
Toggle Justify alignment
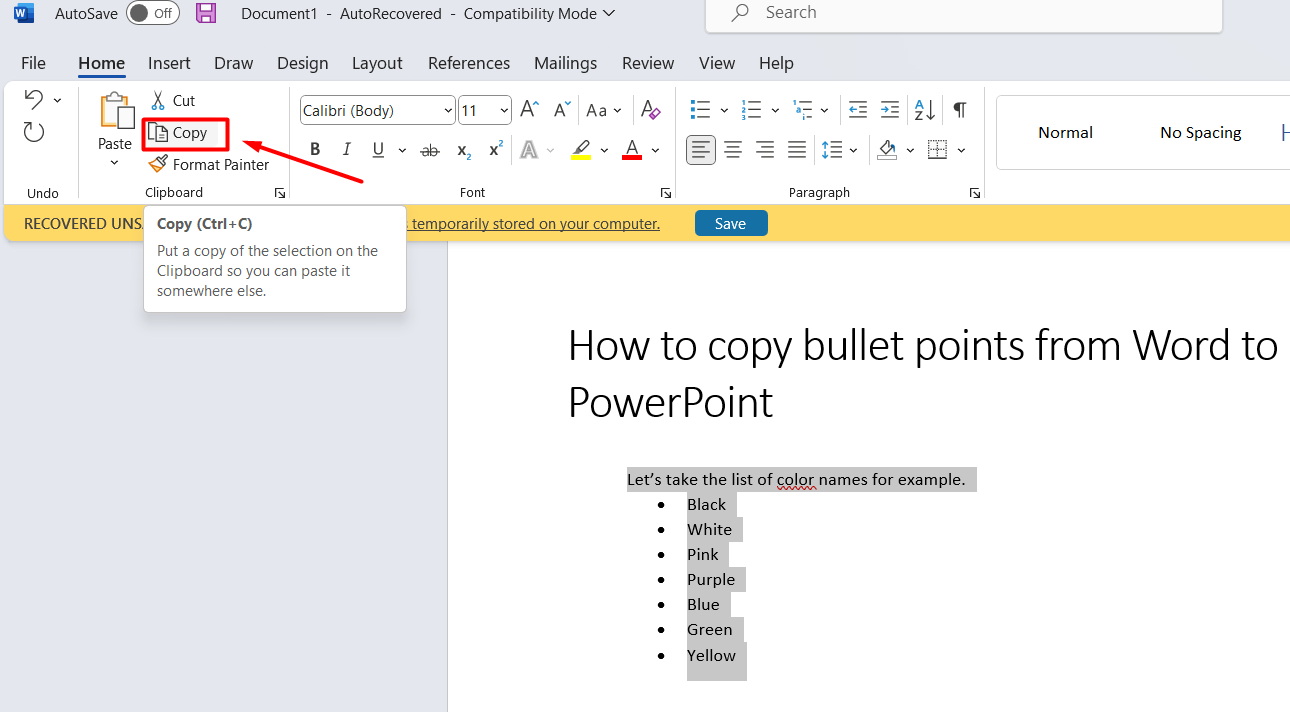click(x=797, y=150)
